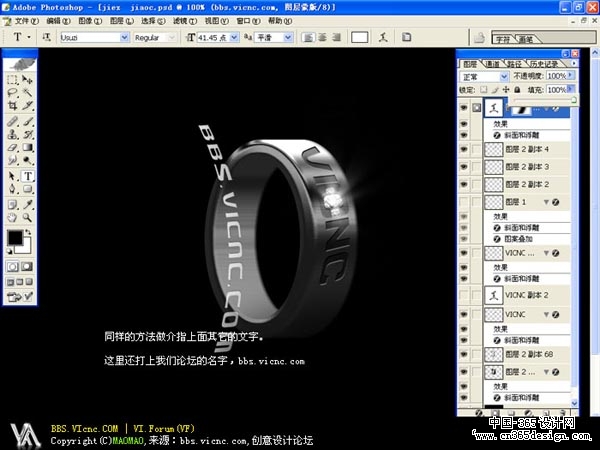Select the Horizontal Type tool in toolbox

(x=28, y=176)
